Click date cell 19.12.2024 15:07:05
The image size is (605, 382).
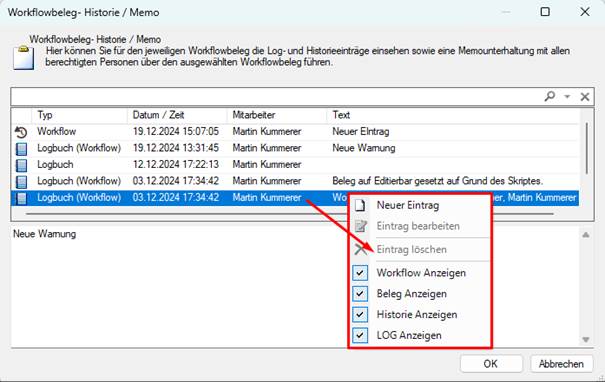(176, 132)
